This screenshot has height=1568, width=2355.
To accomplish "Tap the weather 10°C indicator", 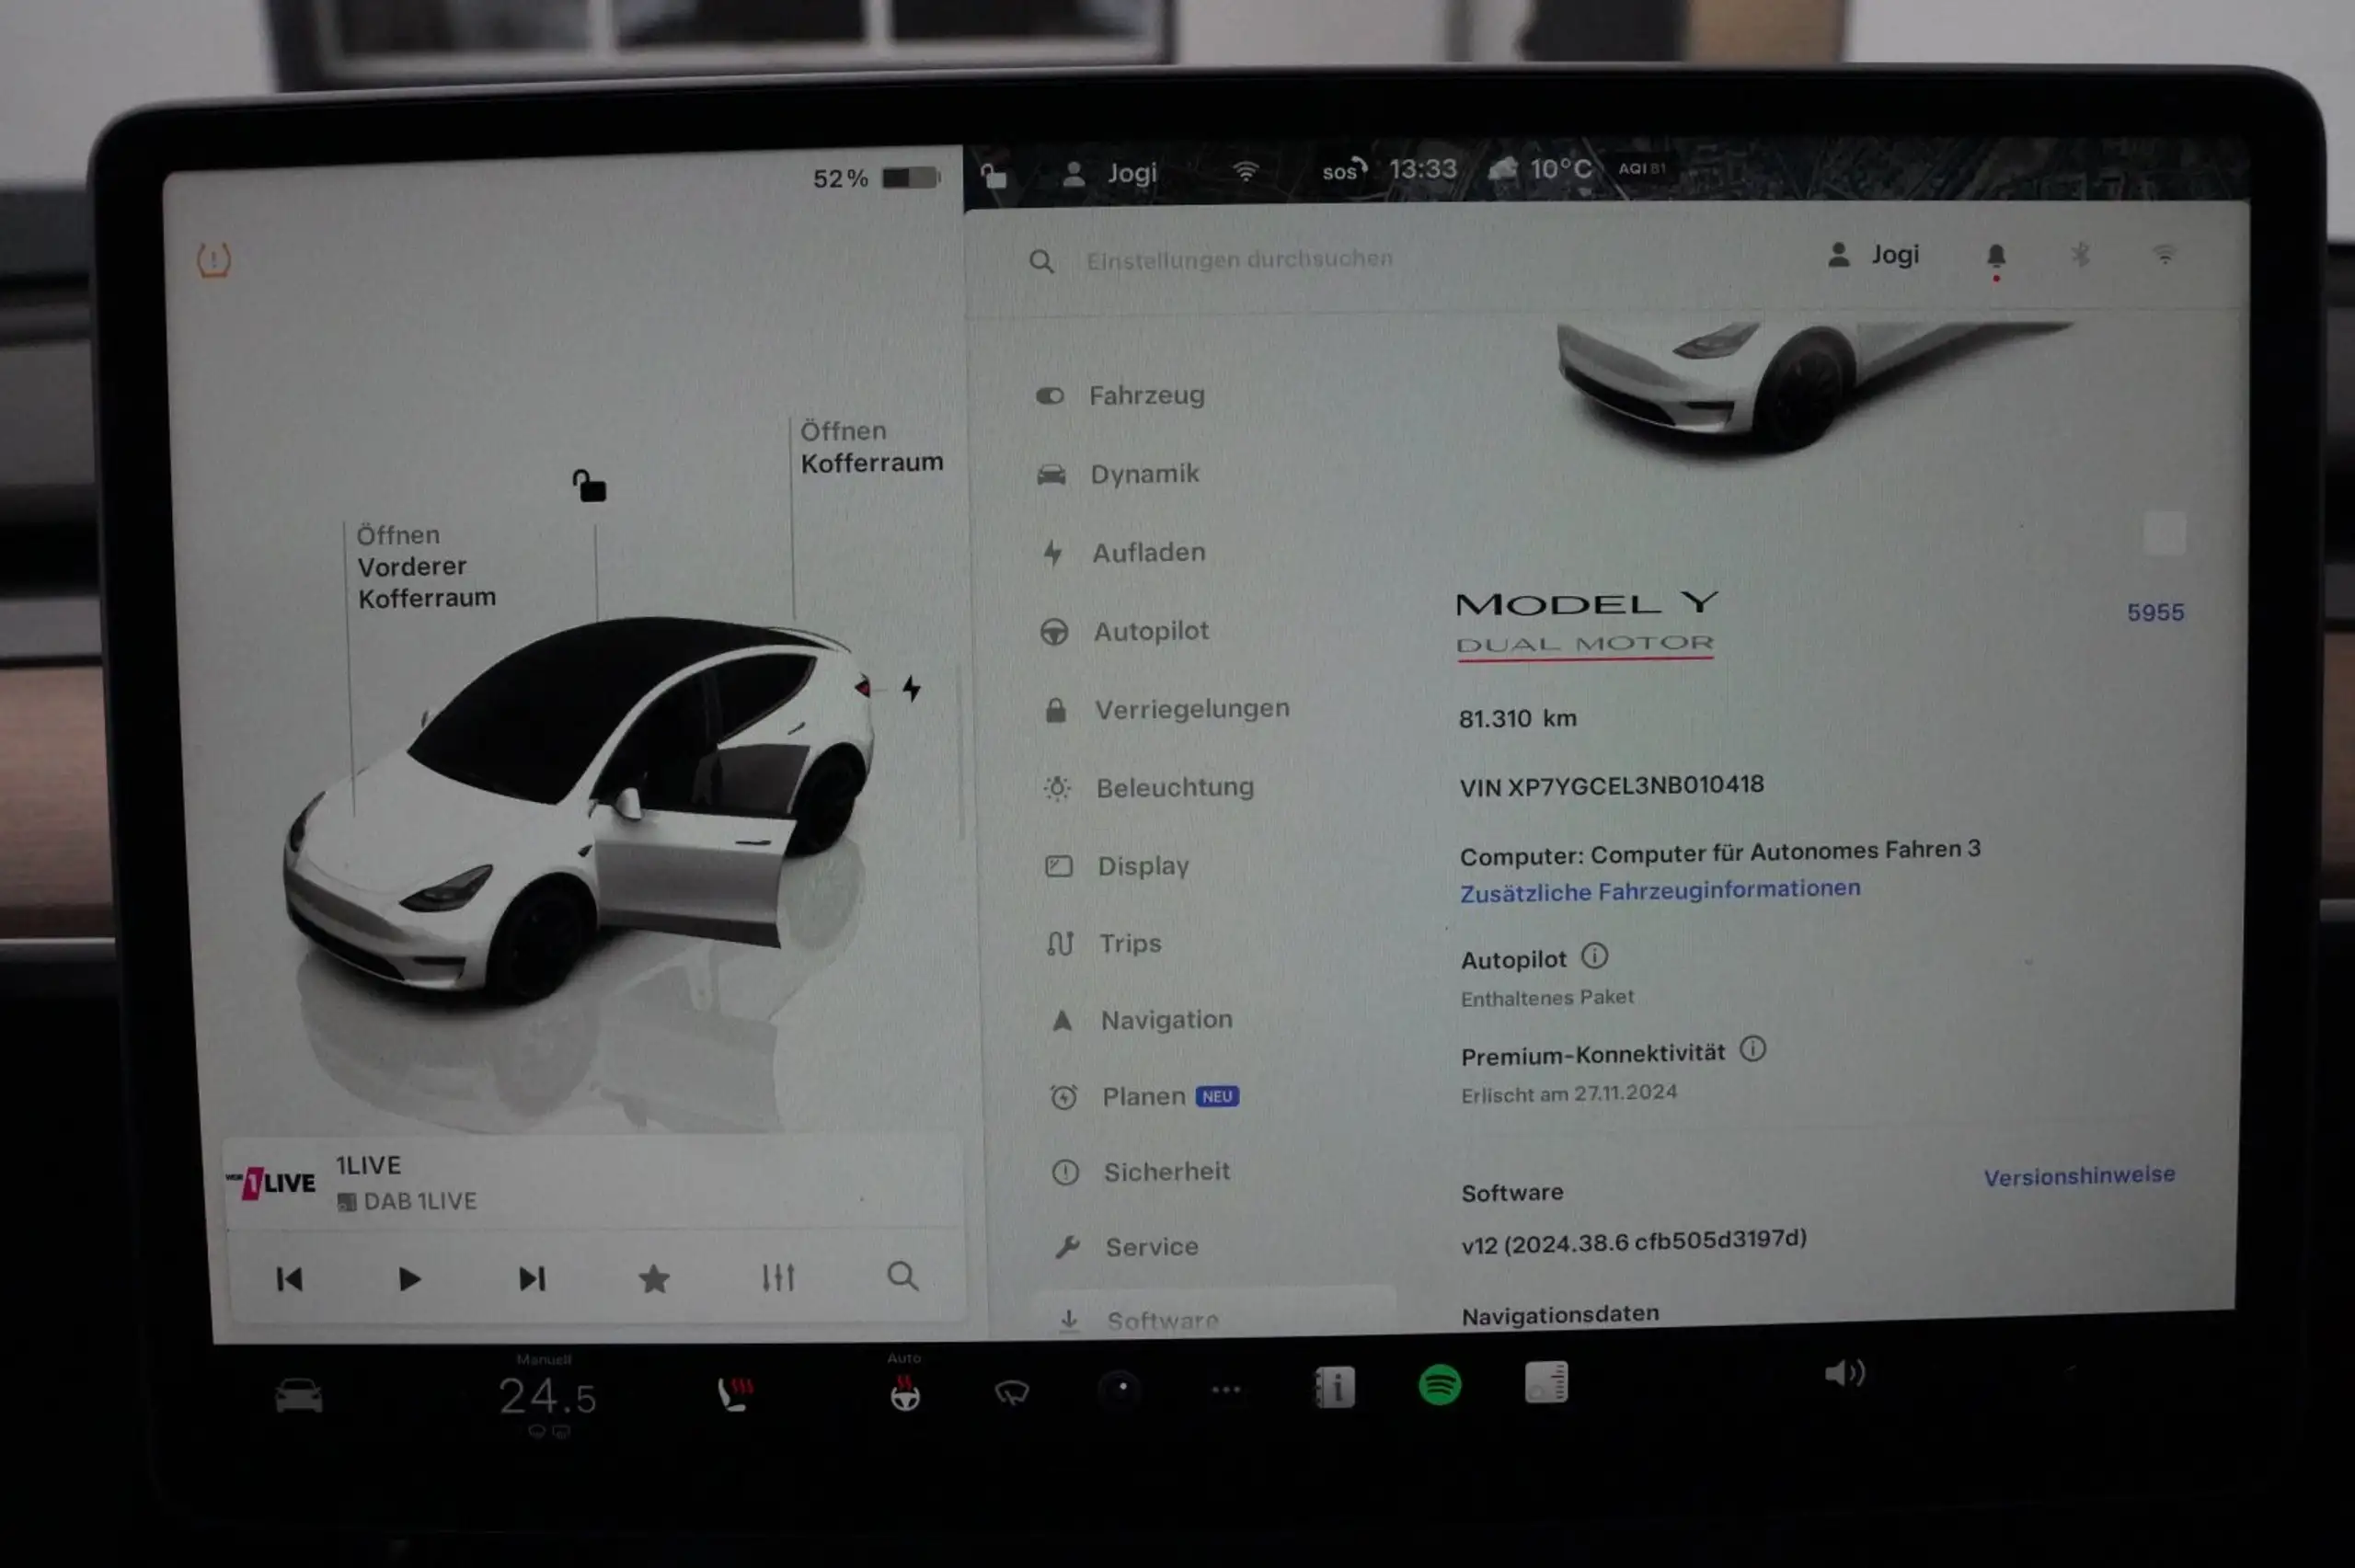I will 1541,168.
